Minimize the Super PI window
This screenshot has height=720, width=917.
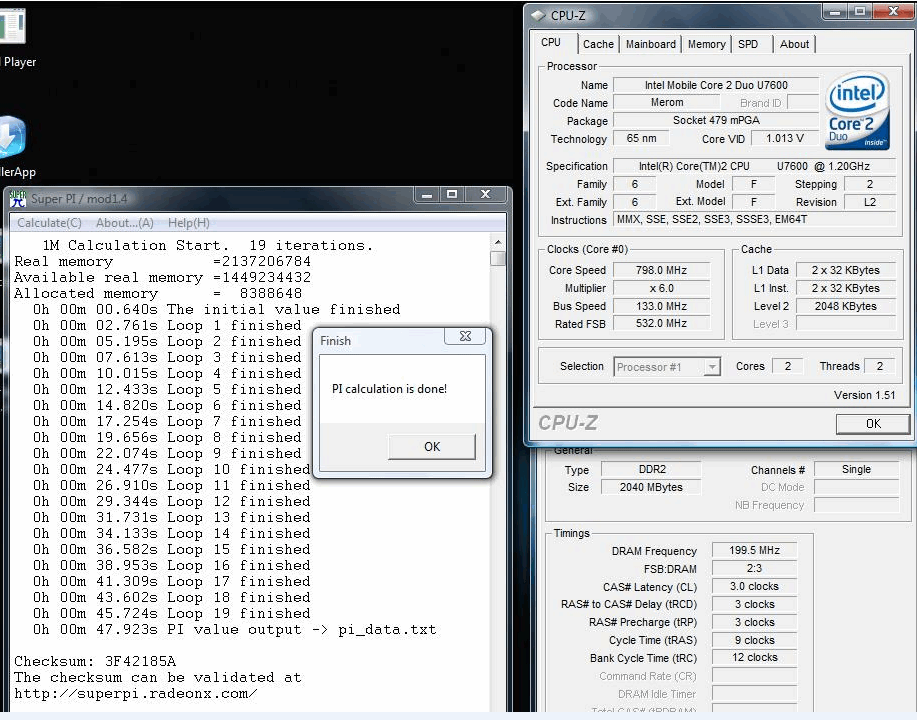(x=427, y=194)
